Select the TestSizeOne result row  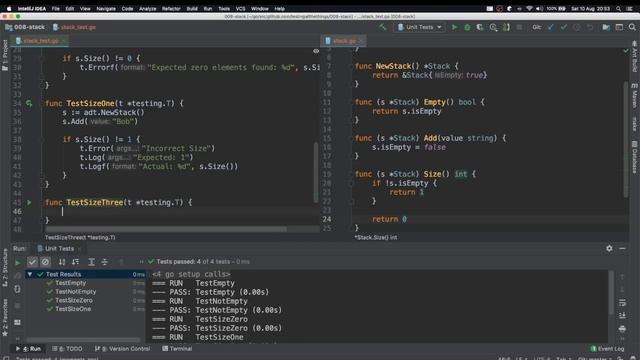tap(86, 309)
